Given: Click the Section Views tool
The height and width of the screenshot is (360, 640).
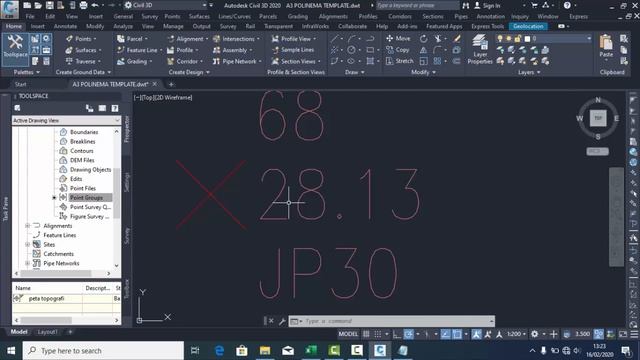Looking at the screenshot, I should [x=296, y=61].
